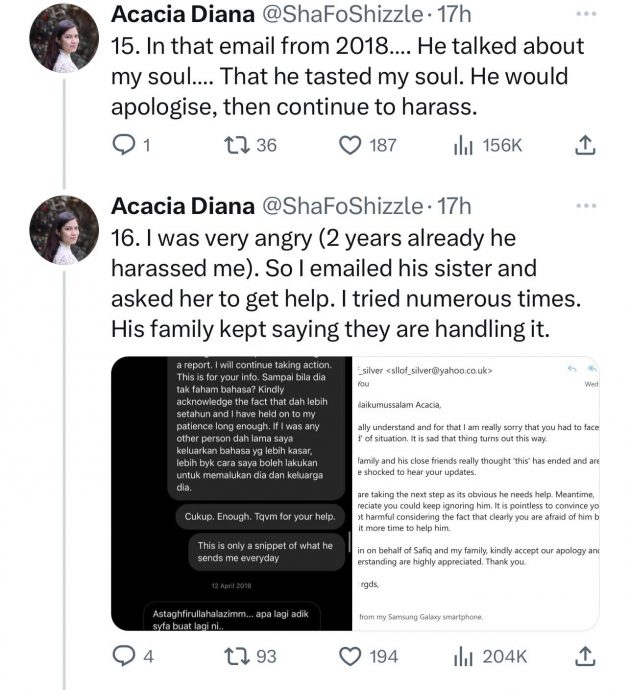View analytics for tweet with 156K views
This screenshot has width=629, height=690.
tap(463, 146)
